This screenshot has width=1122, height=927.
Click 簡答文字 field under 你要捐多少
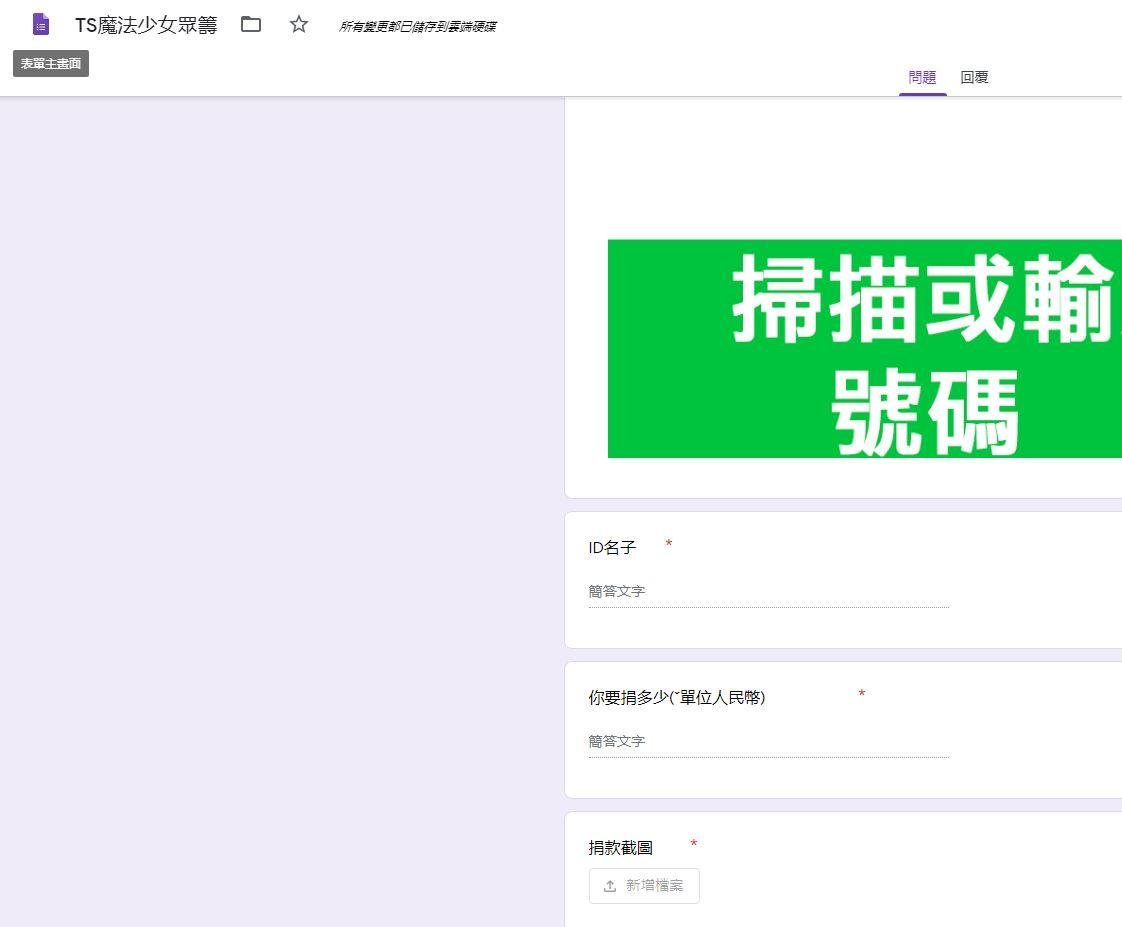768,742
